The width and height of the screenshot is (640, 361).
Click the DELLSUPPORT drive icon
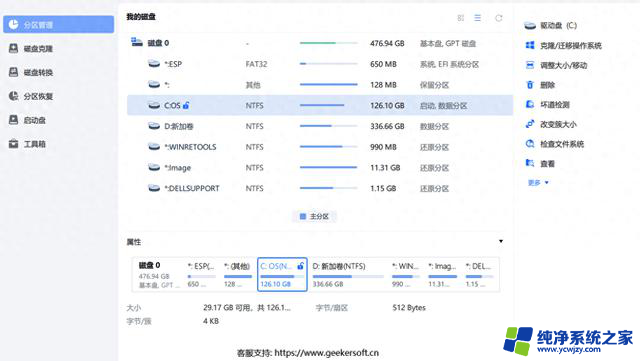click(154, 188)
